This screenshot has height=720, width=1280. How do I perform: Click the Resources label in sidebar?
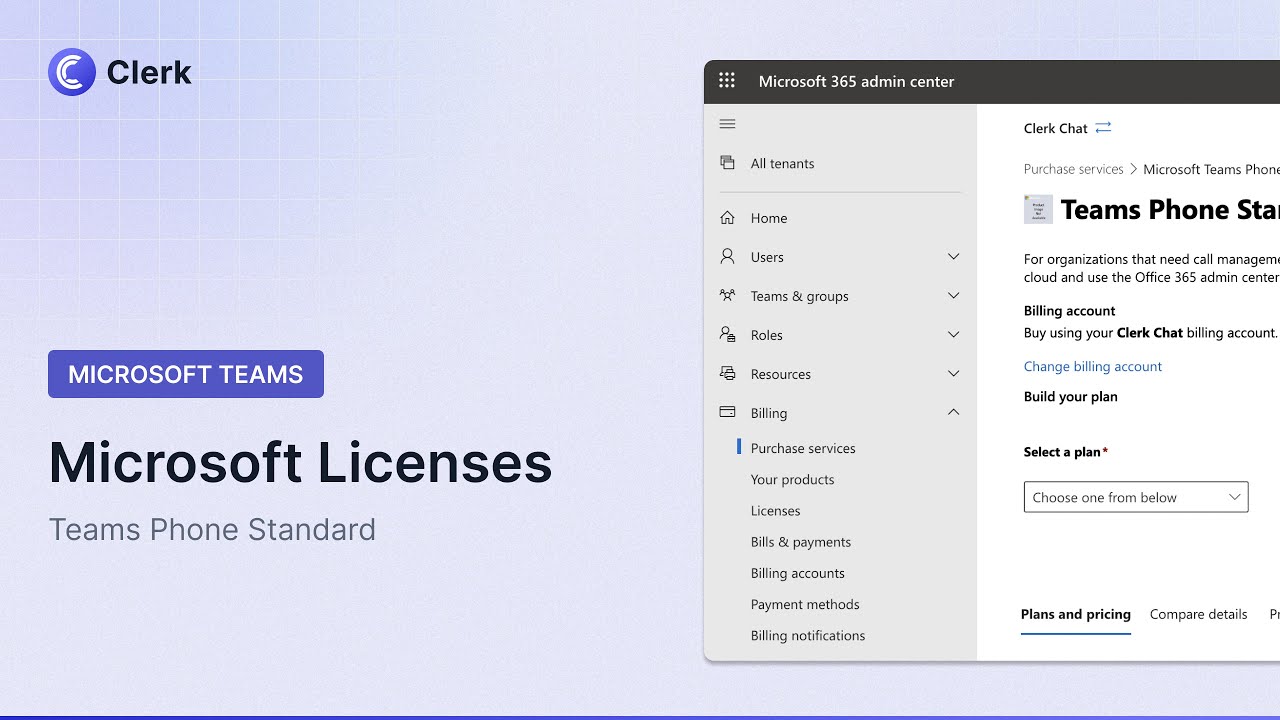[x=780, y=374]
